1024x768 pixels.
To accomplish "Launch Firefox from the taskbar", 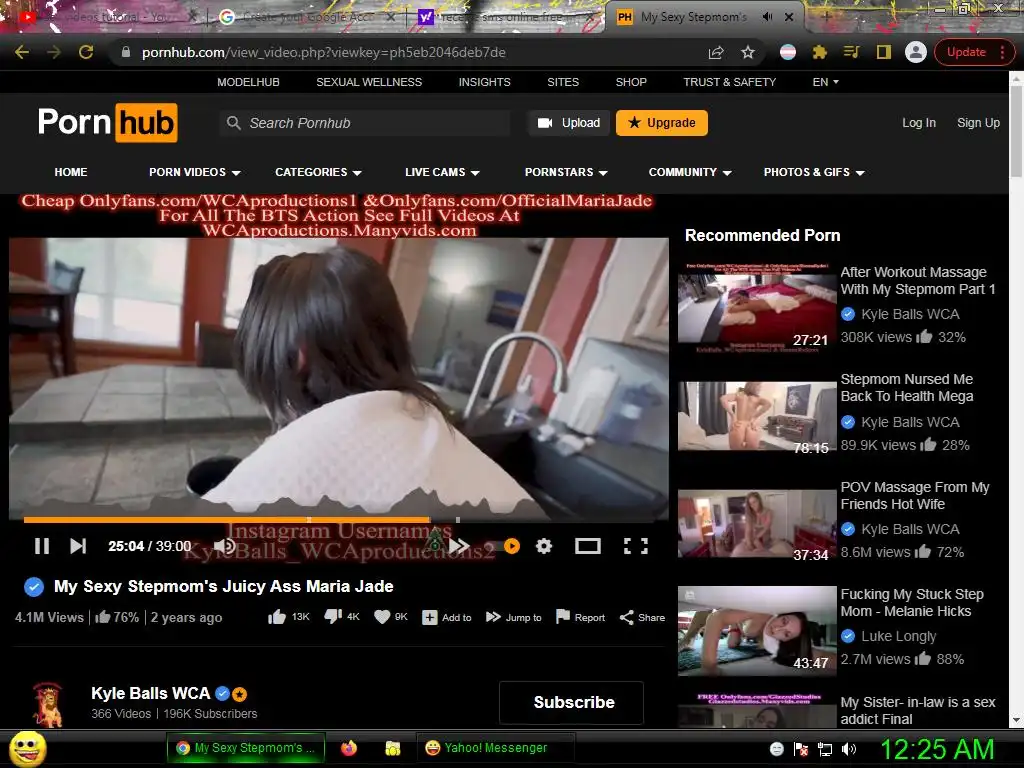I will (x=349, y=748).
